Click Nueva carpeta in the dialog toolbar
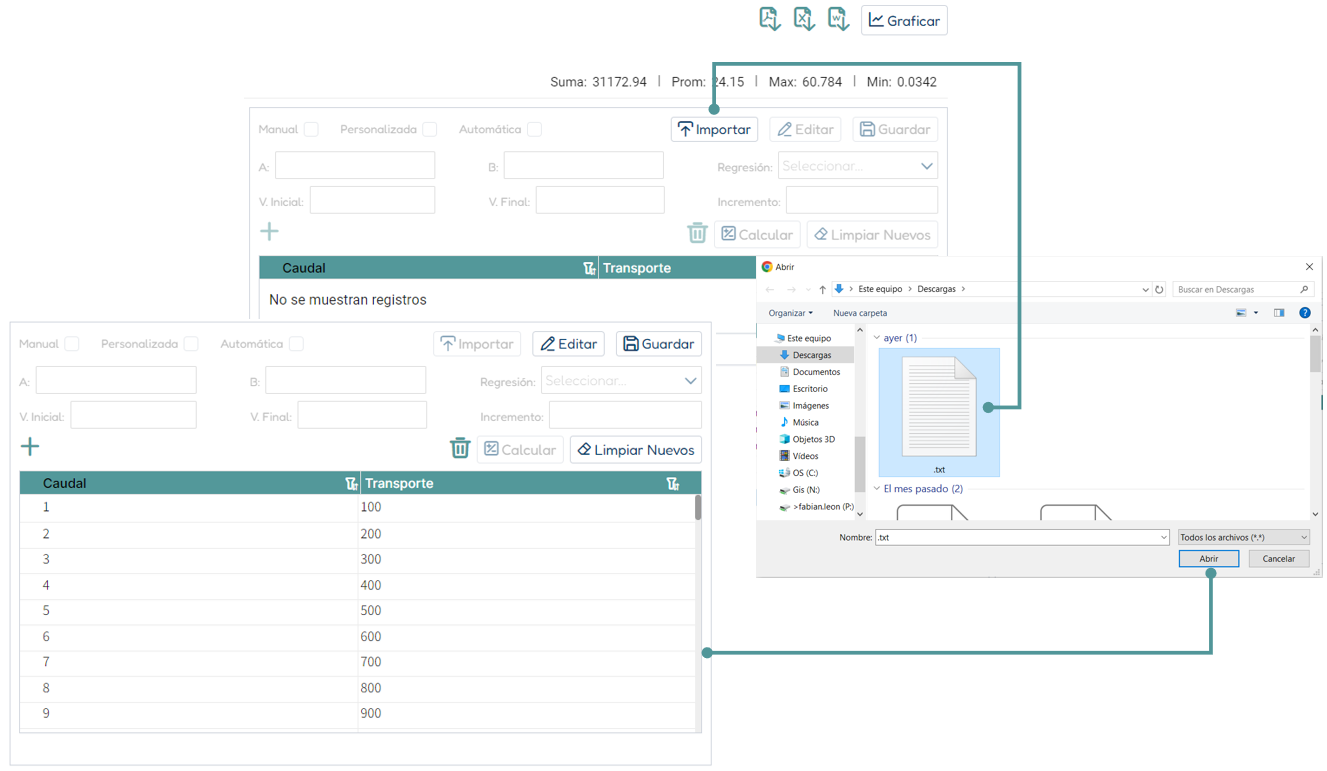The width and height of the screenshot is (1327, 771). (860, 313)
